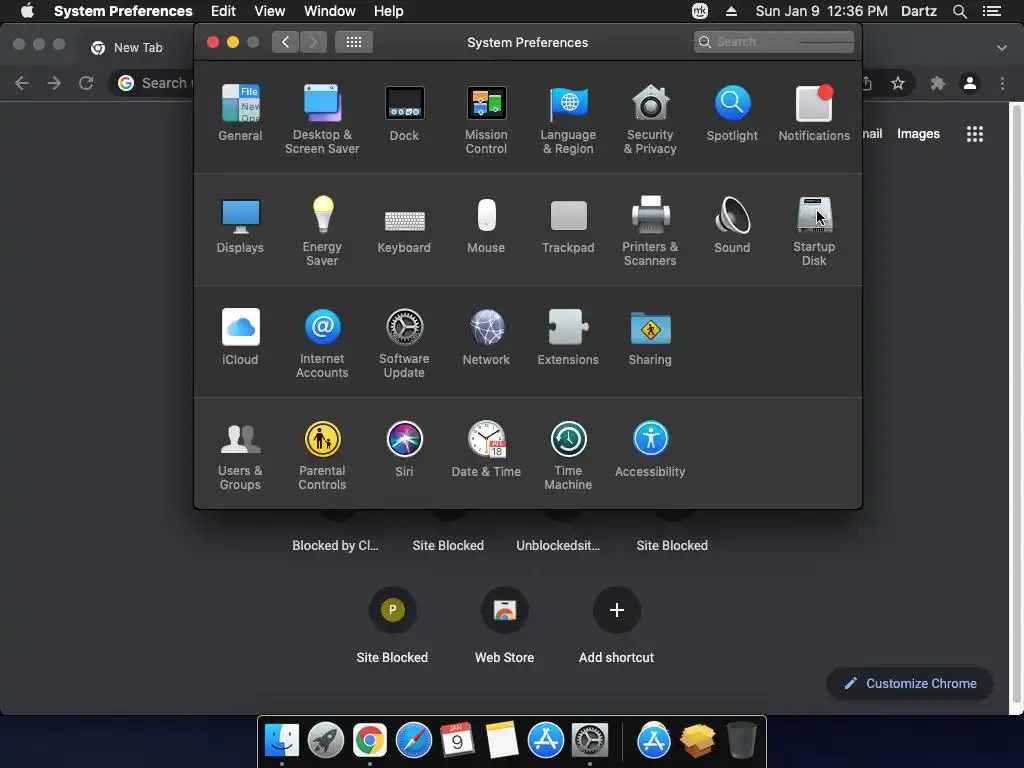
Task: Open Sound preferences
Action: (732, 225)
